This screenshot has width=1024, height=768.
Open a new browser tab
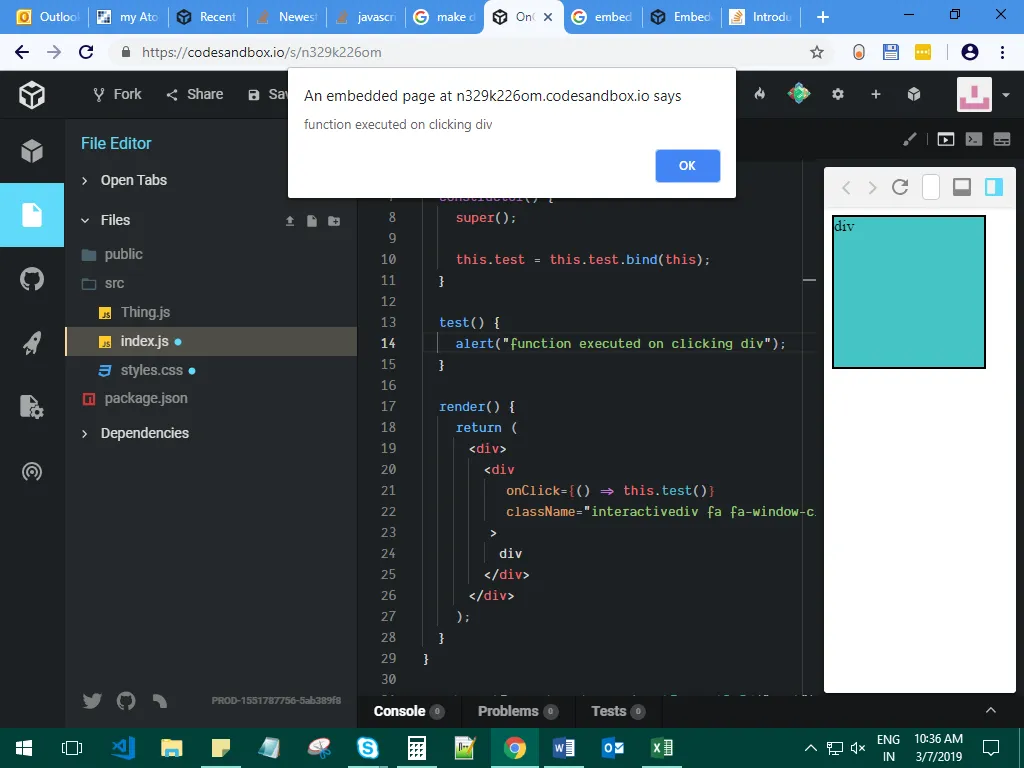pos(823,17)
